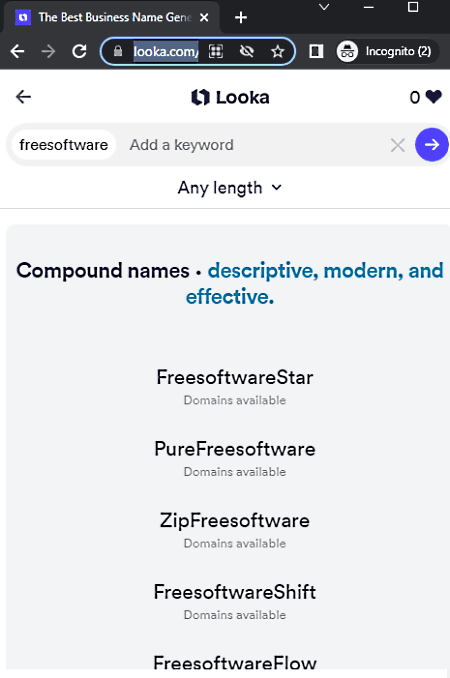450x678 pixels.
Task: Clear keywords with the X icon
Action: click(x=398, y=145)
